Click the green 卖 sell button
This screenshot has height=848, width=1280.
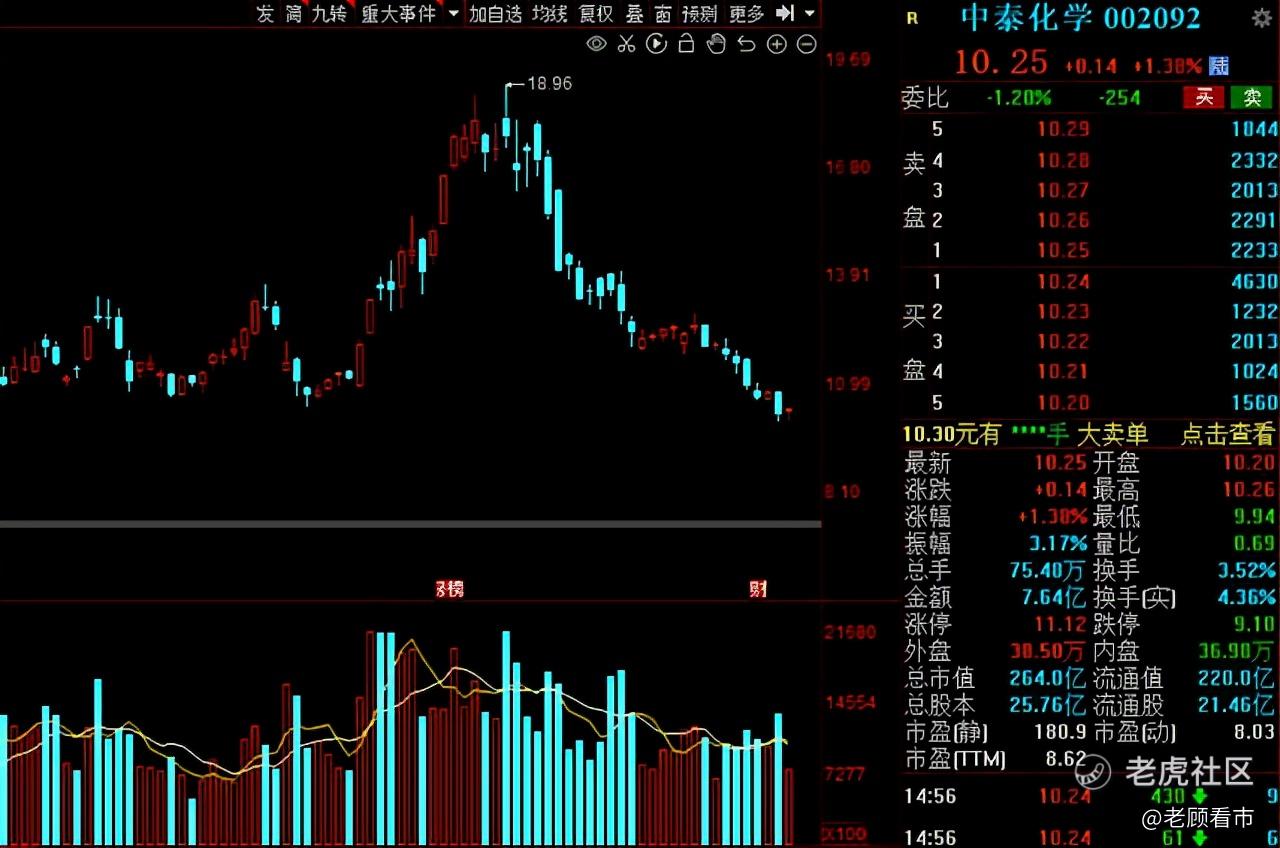pos(1251,97)
